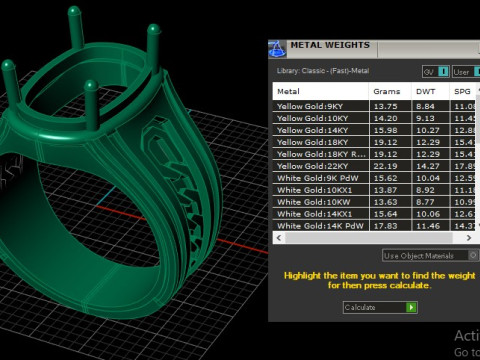This screenshot has width=480, height=360.
Task: Select the White Gold:14KX1 row
Action: pos(374,214)
